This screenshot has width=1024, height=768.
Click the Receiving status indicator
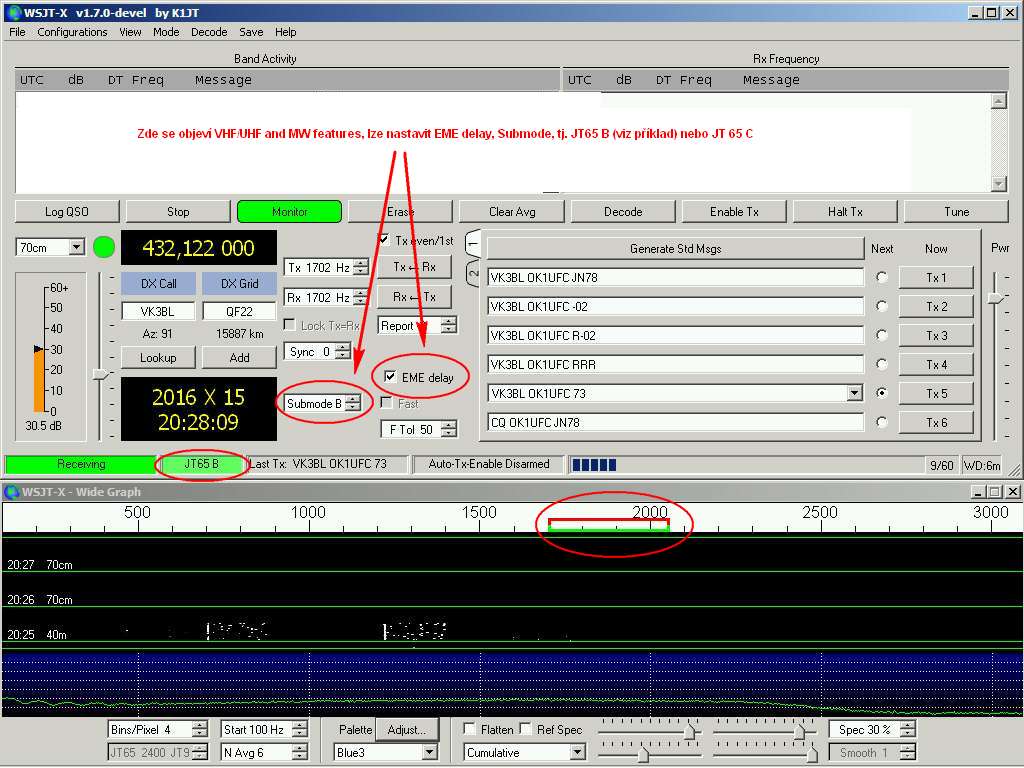click(81, 464)
